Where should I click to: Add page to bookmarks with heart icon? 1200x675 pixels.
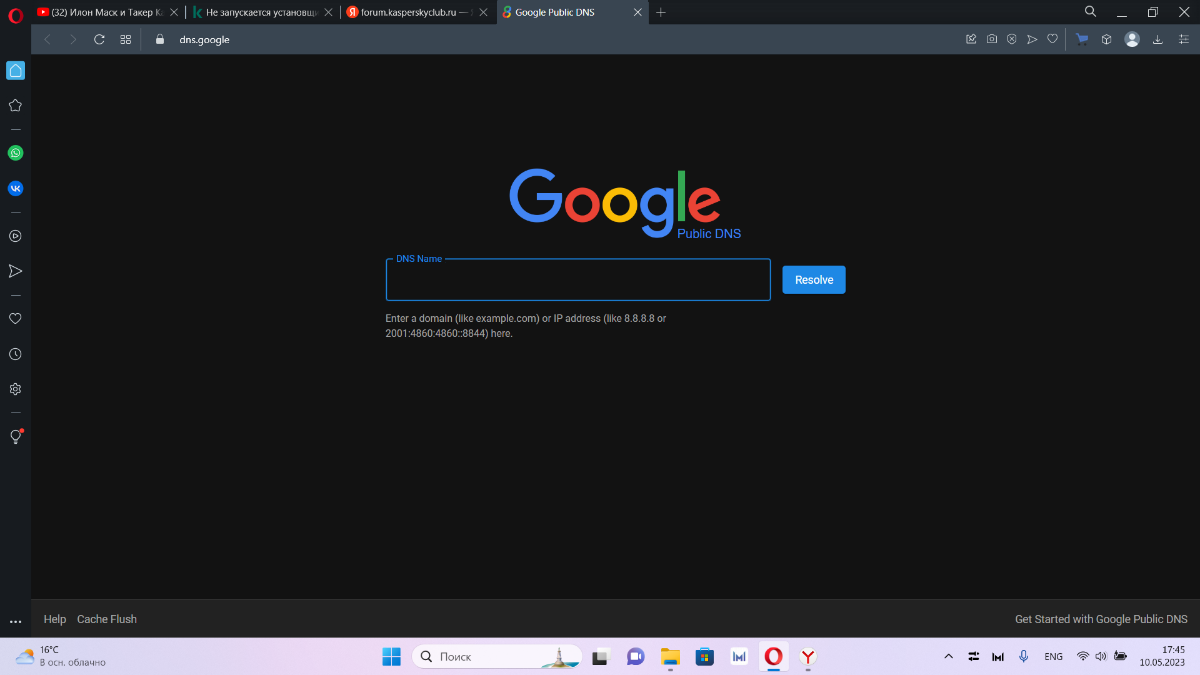tap(1052, 39)
